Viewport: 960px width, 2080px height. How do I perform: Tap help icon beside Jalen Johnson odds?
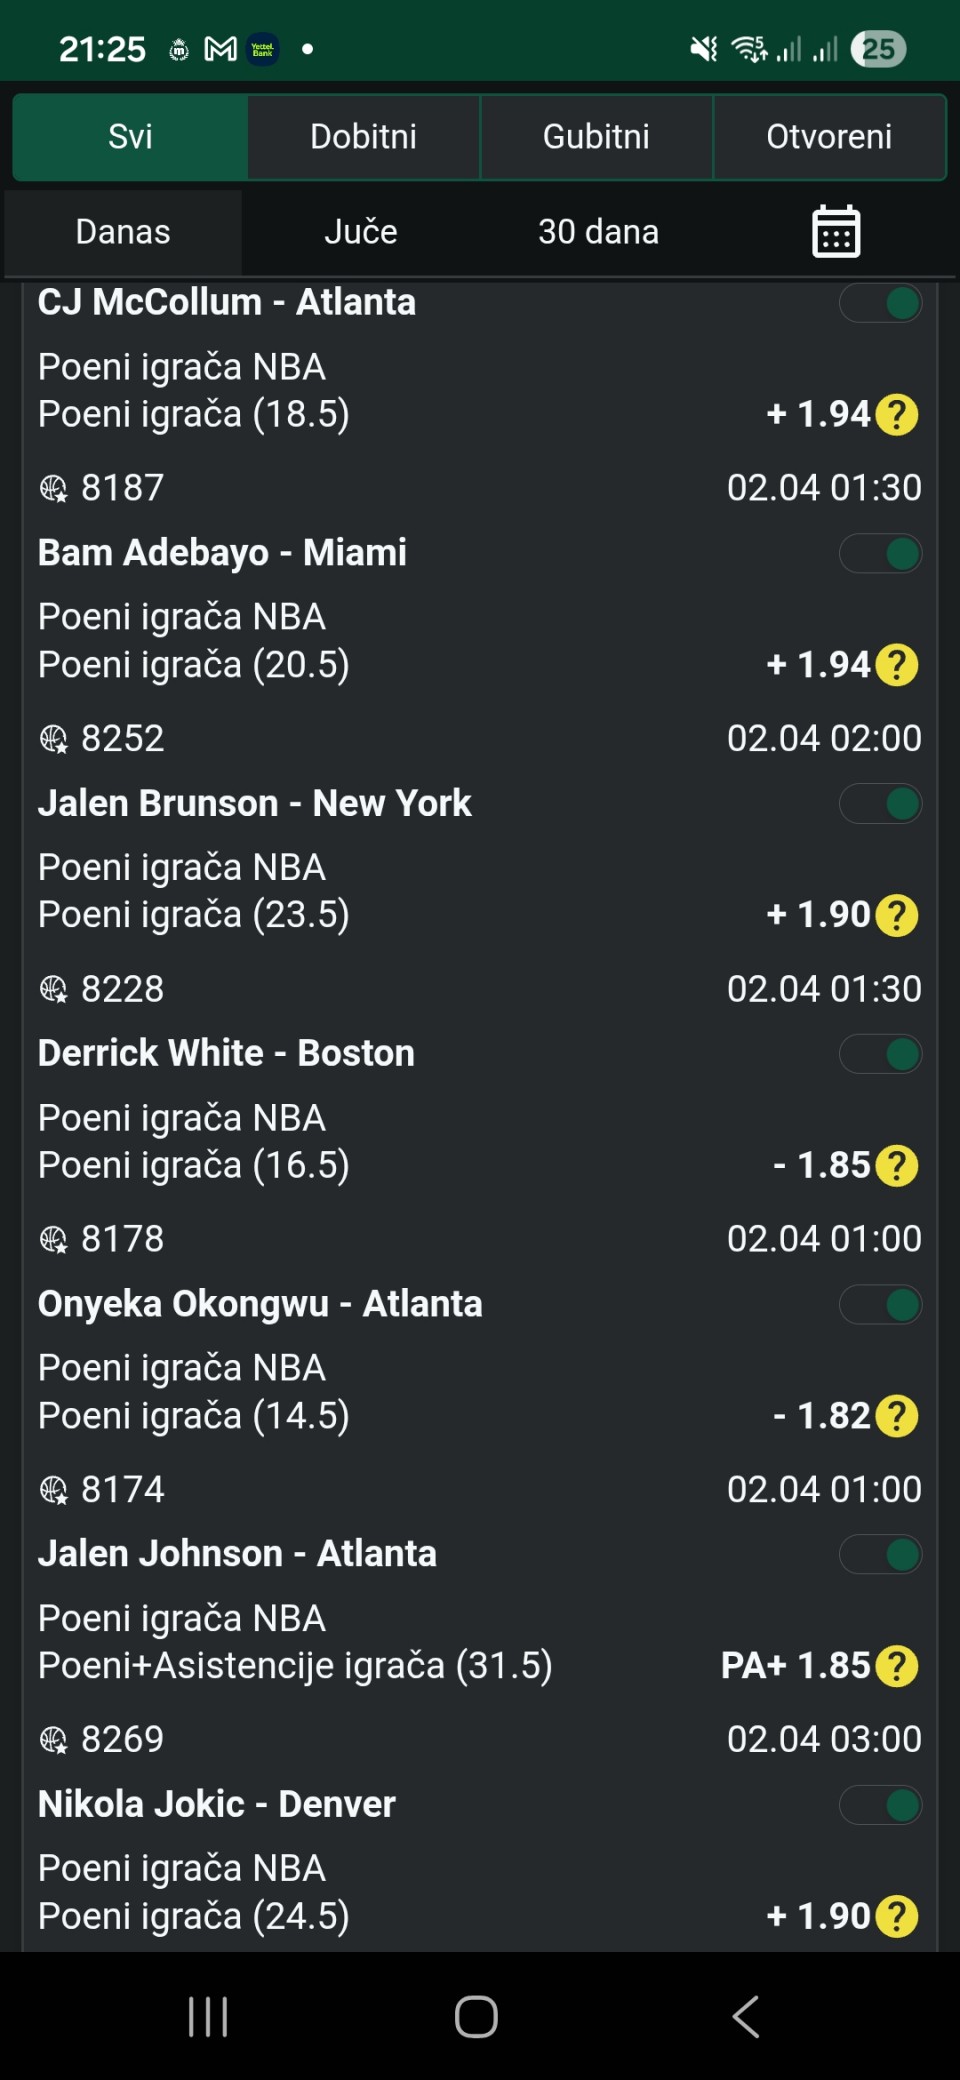tap(897, 1666)
